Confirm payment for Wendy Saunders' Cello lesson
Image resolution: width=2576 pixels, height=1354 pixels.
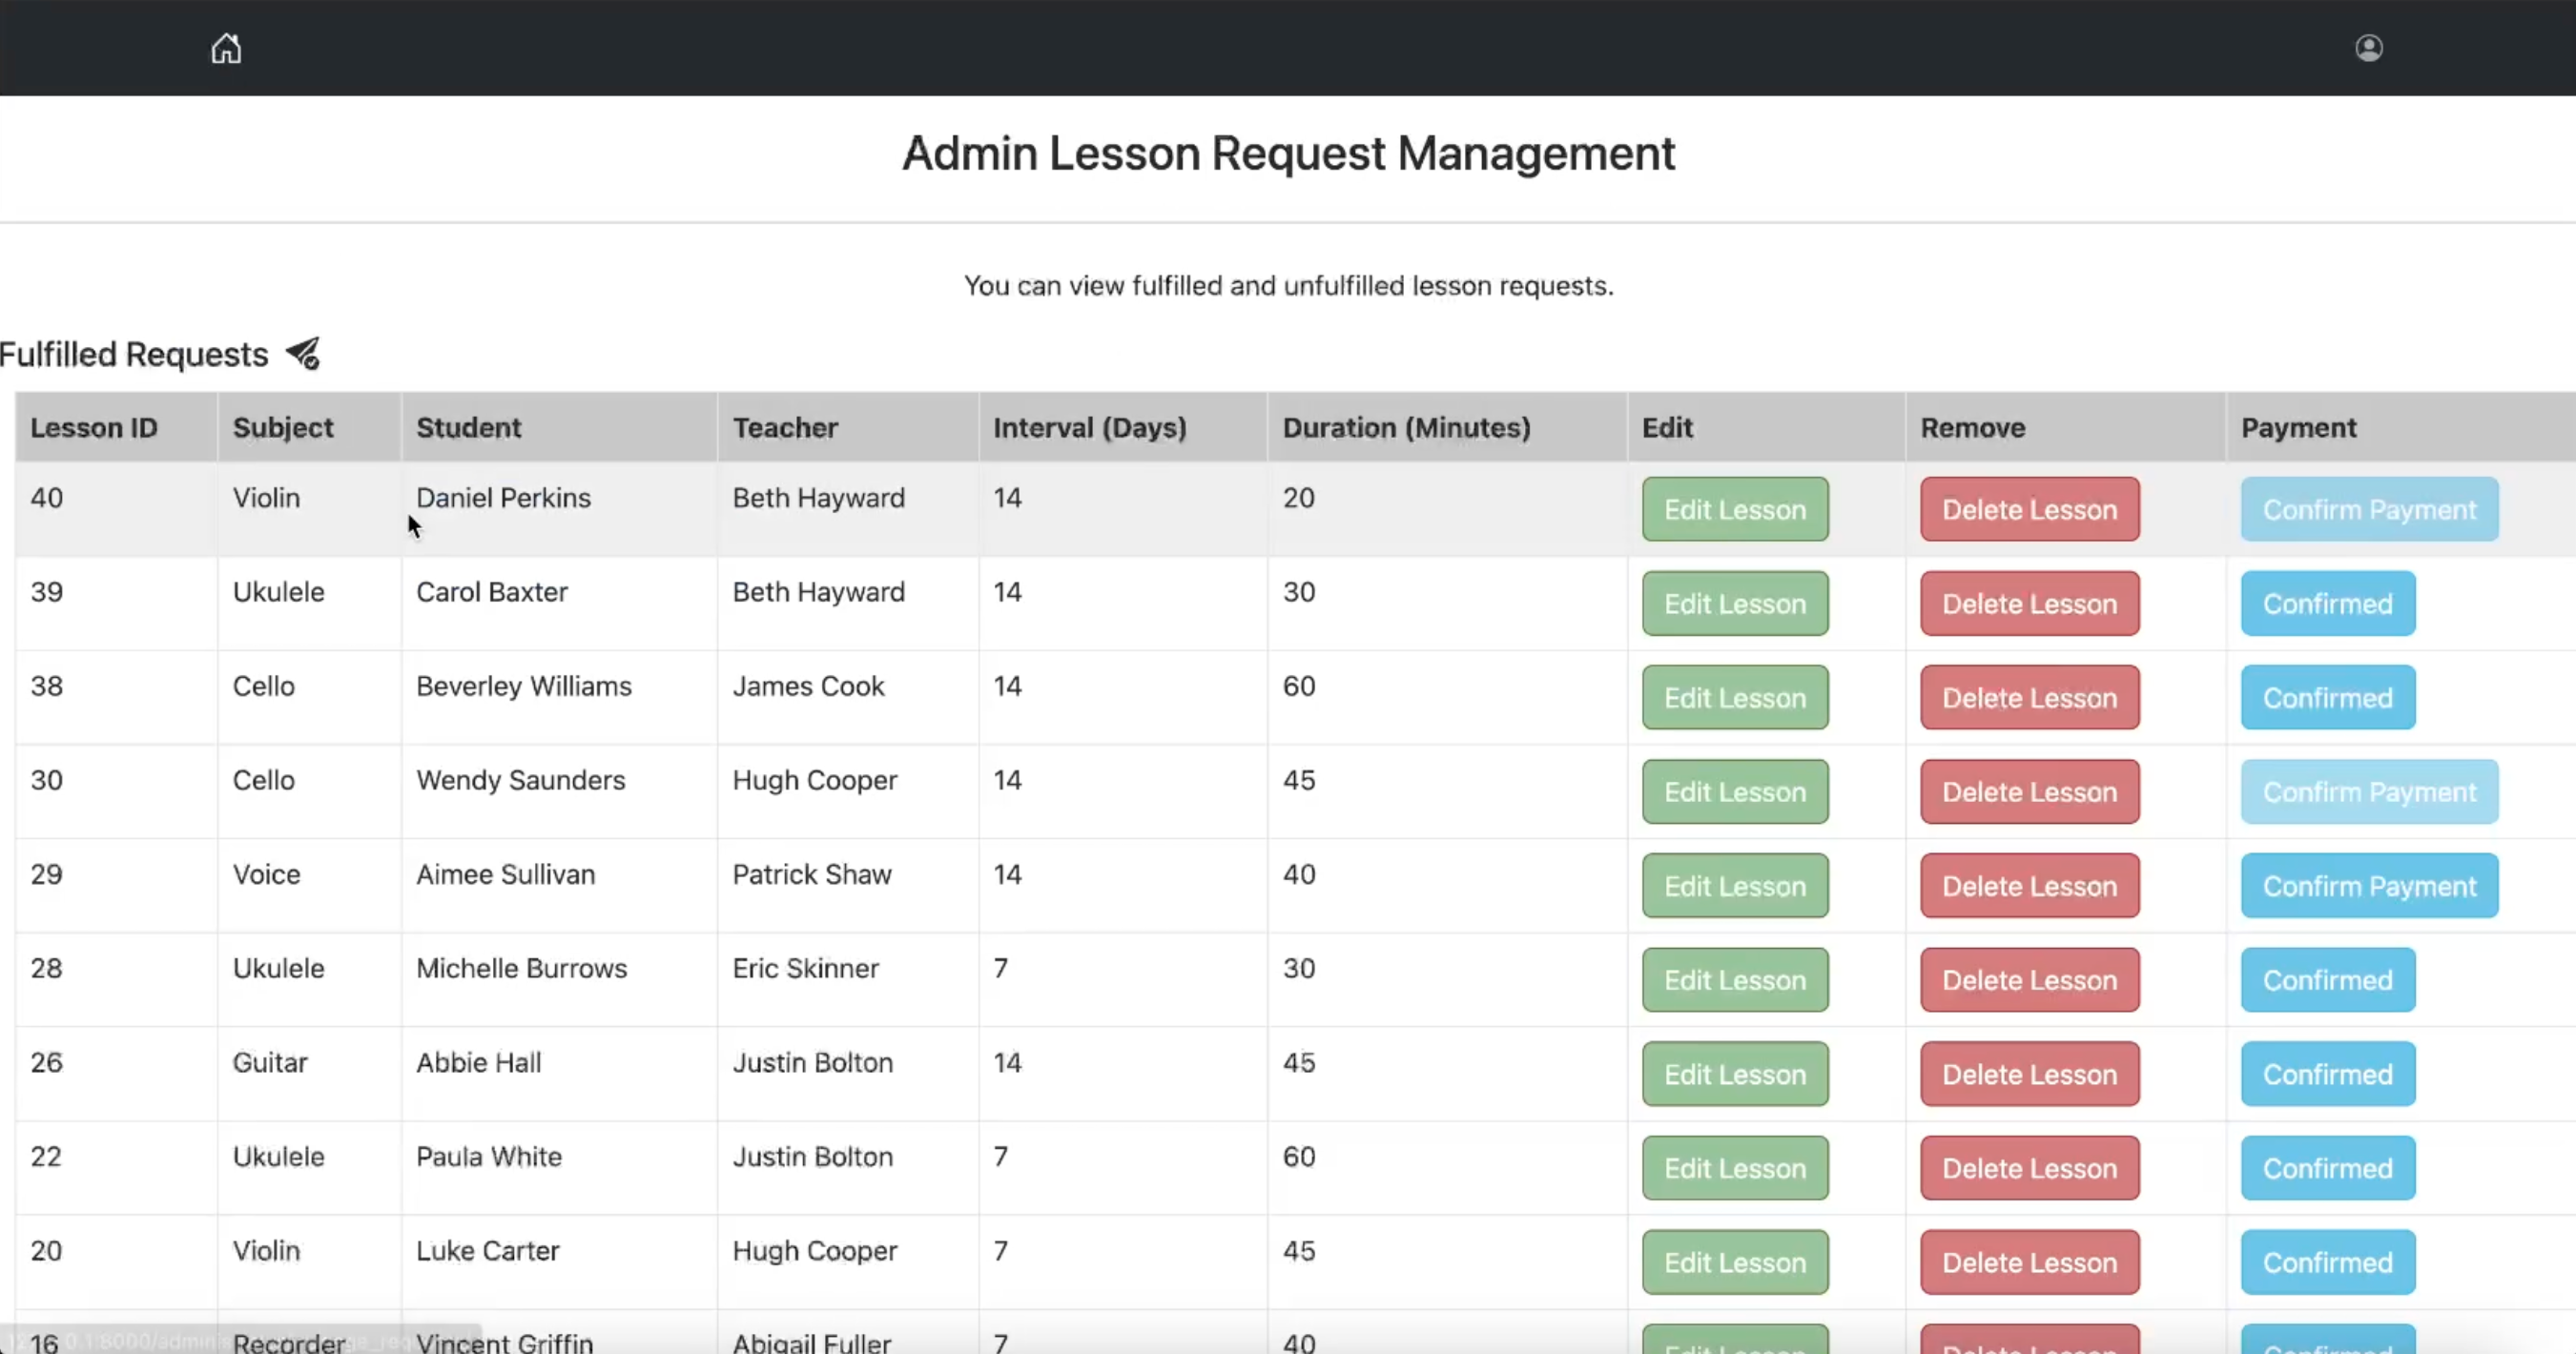pos(2368,792)
